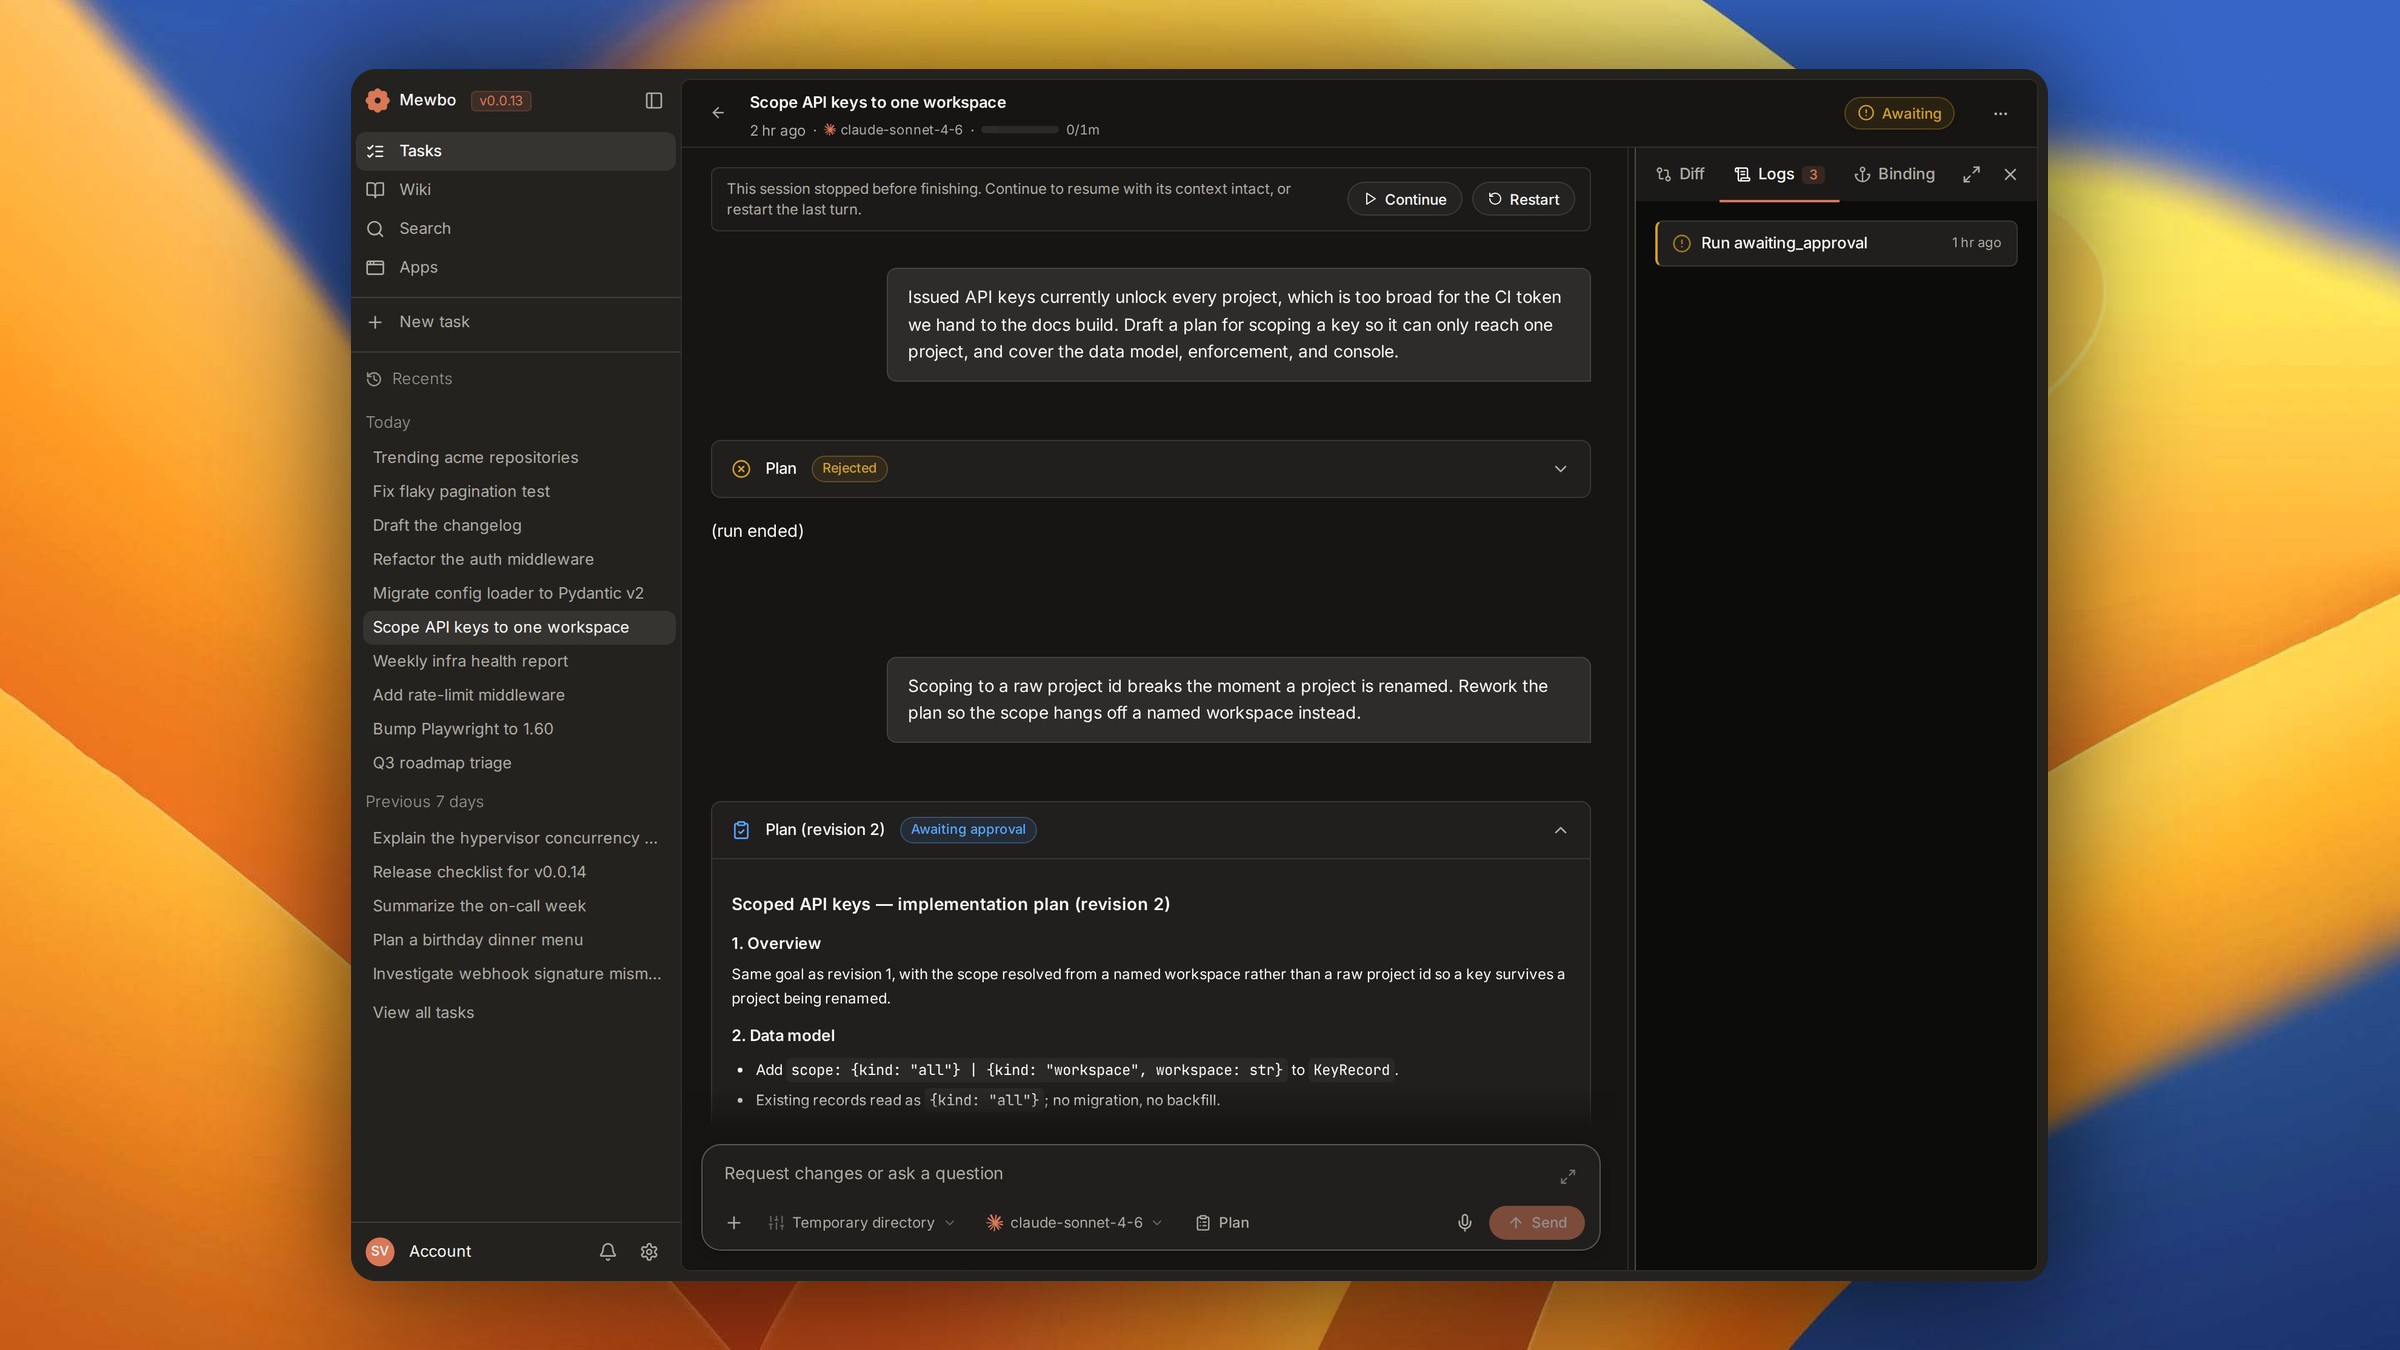Open the Run awaiting_approval log entry

[x=1836, y=243]
